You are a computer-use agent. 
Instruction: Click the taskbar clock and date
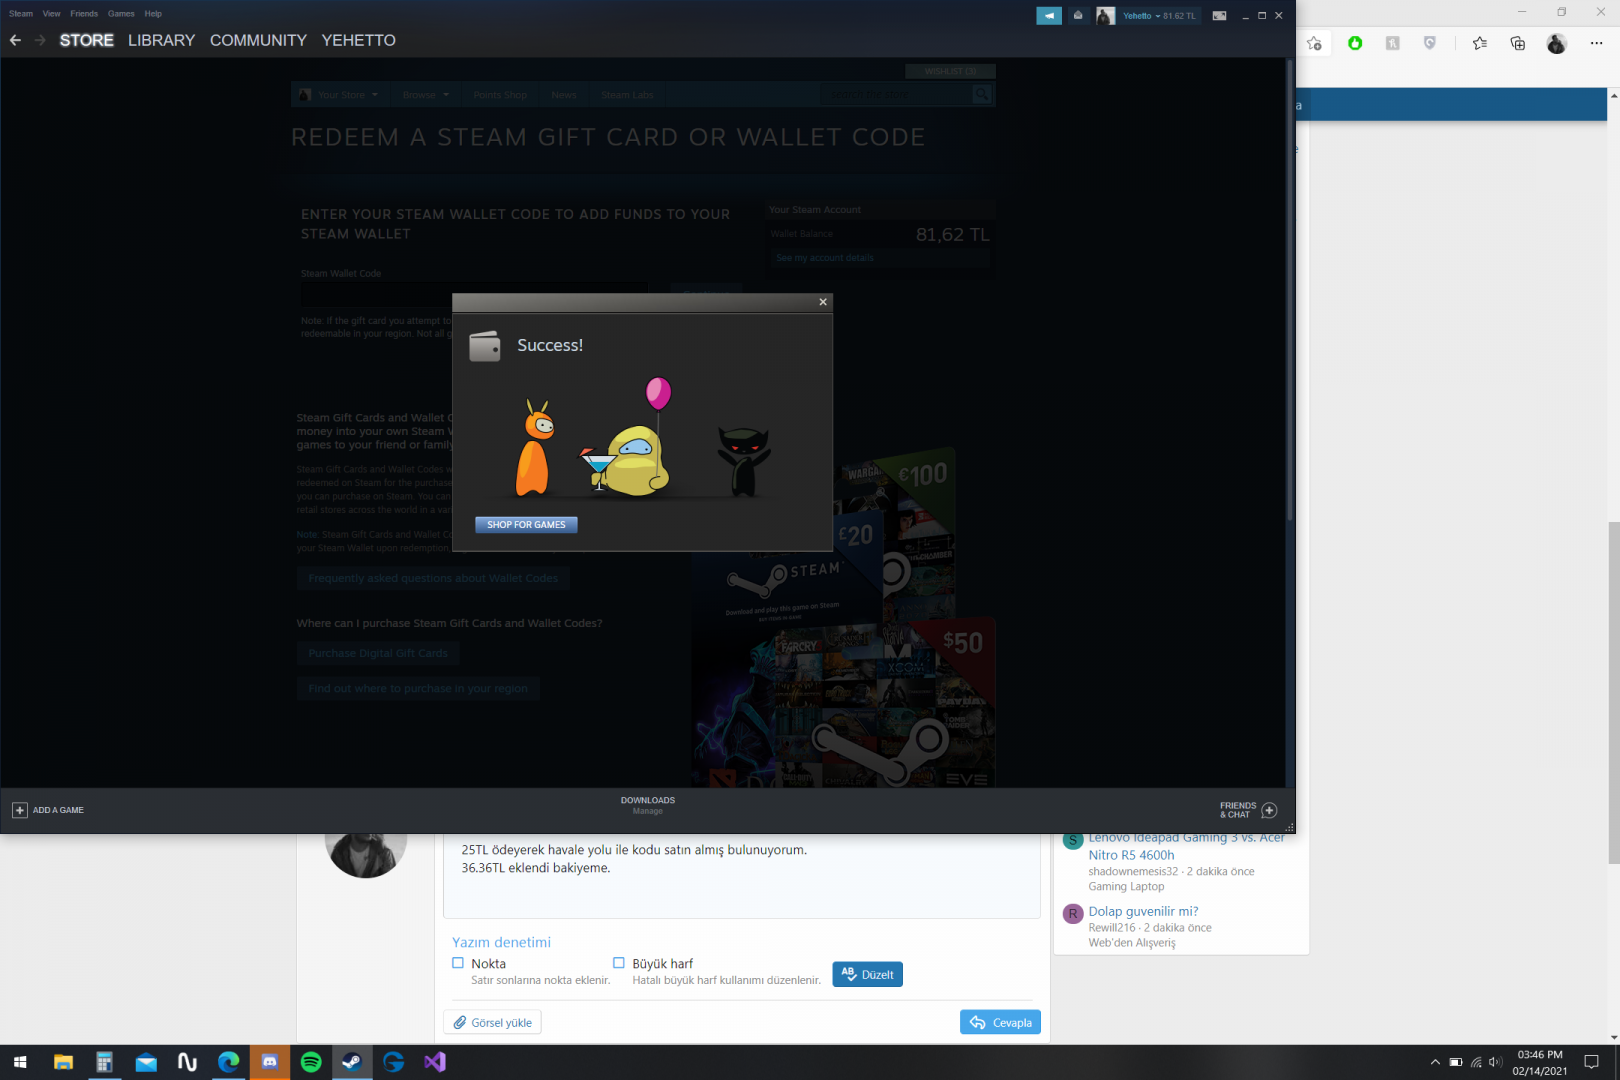coord(1540,1062)
